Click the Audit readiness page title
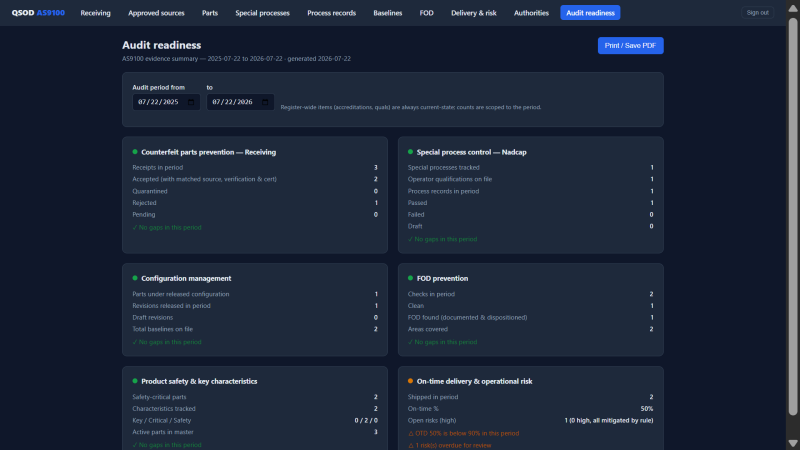The height and width of the screenshot is (450, 800). [x=162, y=45]
